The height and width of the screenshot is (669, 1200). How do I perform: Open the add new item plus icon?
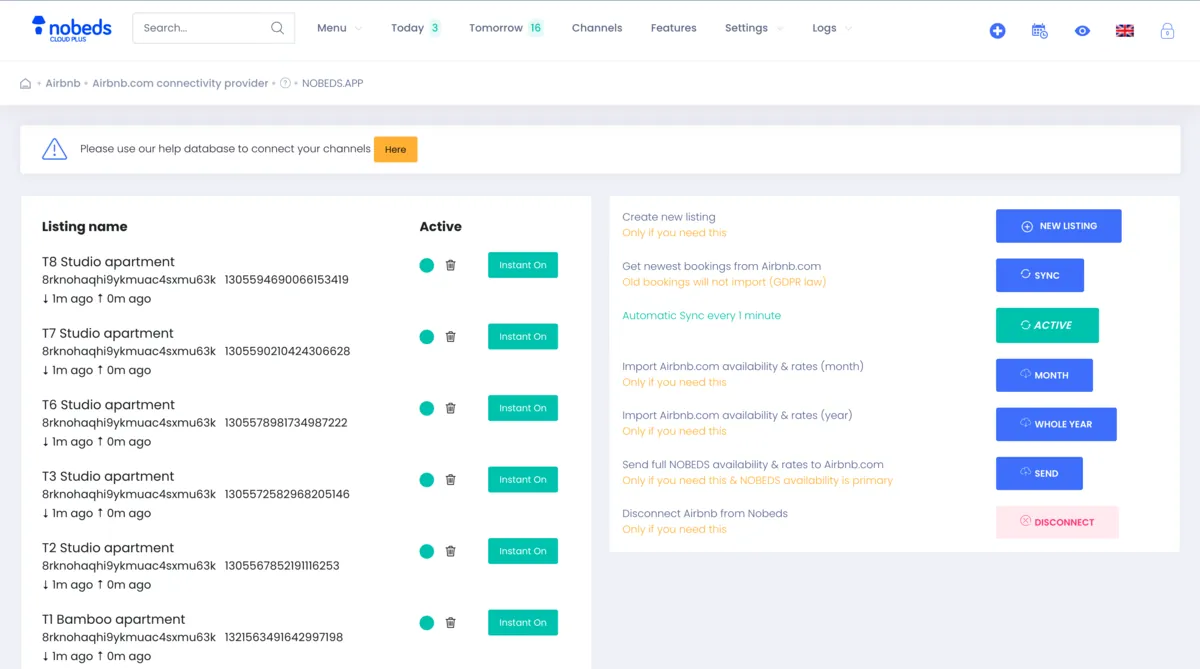coord(997,30)
